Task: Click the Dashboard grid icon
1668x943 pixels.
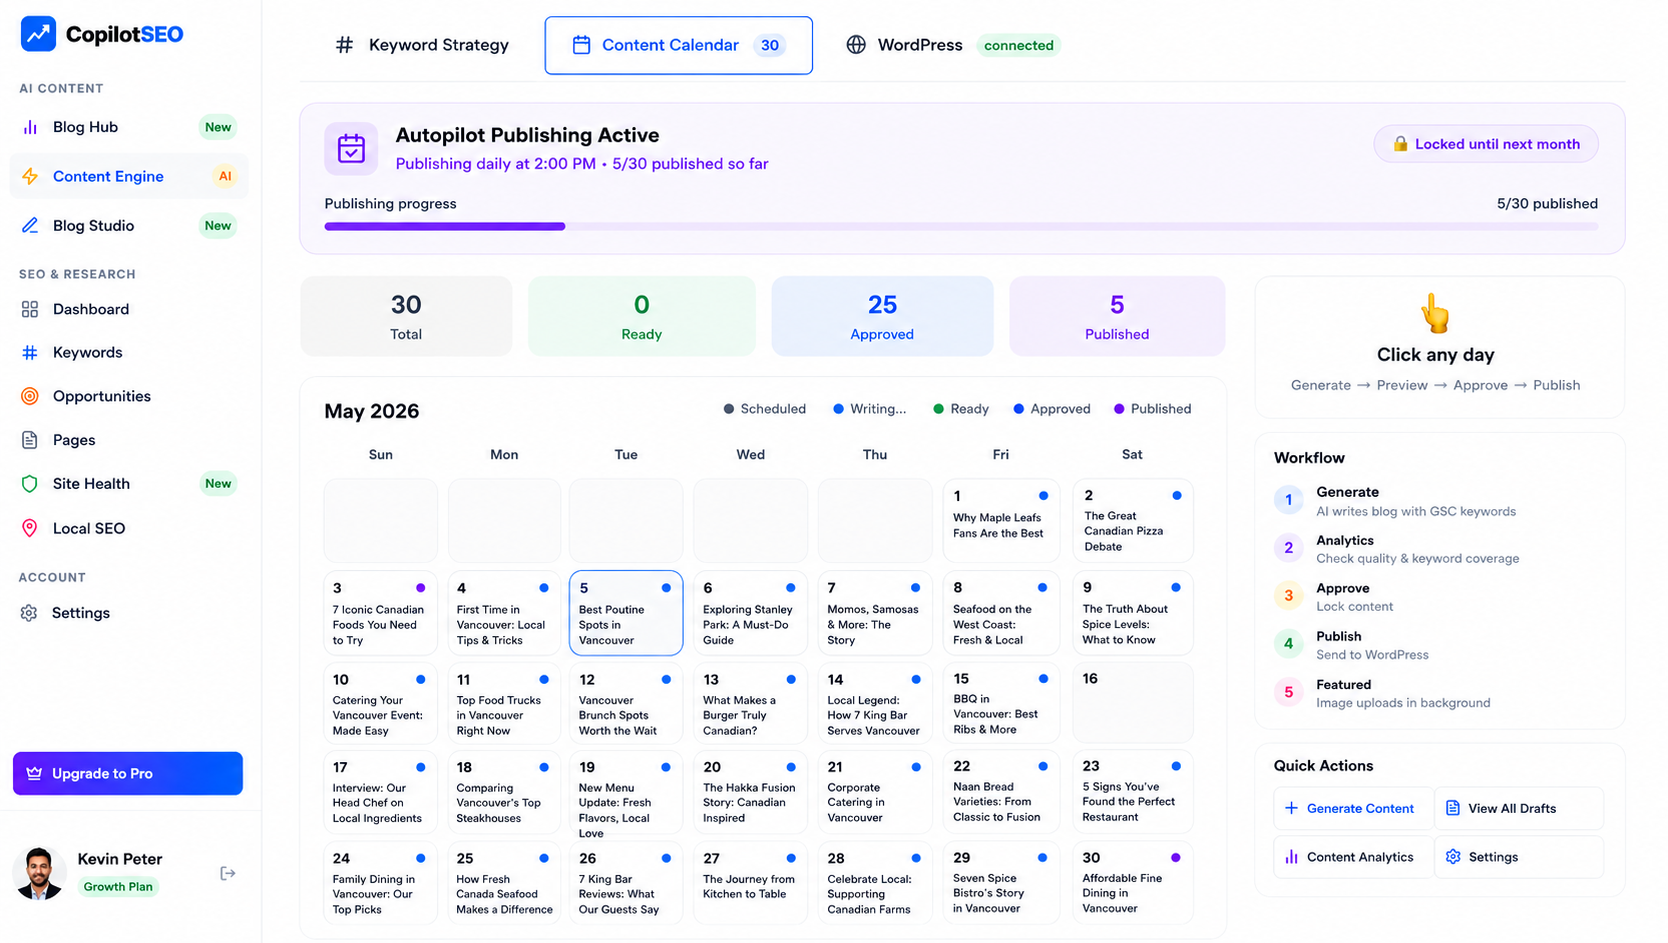Action: click(30, 309)
